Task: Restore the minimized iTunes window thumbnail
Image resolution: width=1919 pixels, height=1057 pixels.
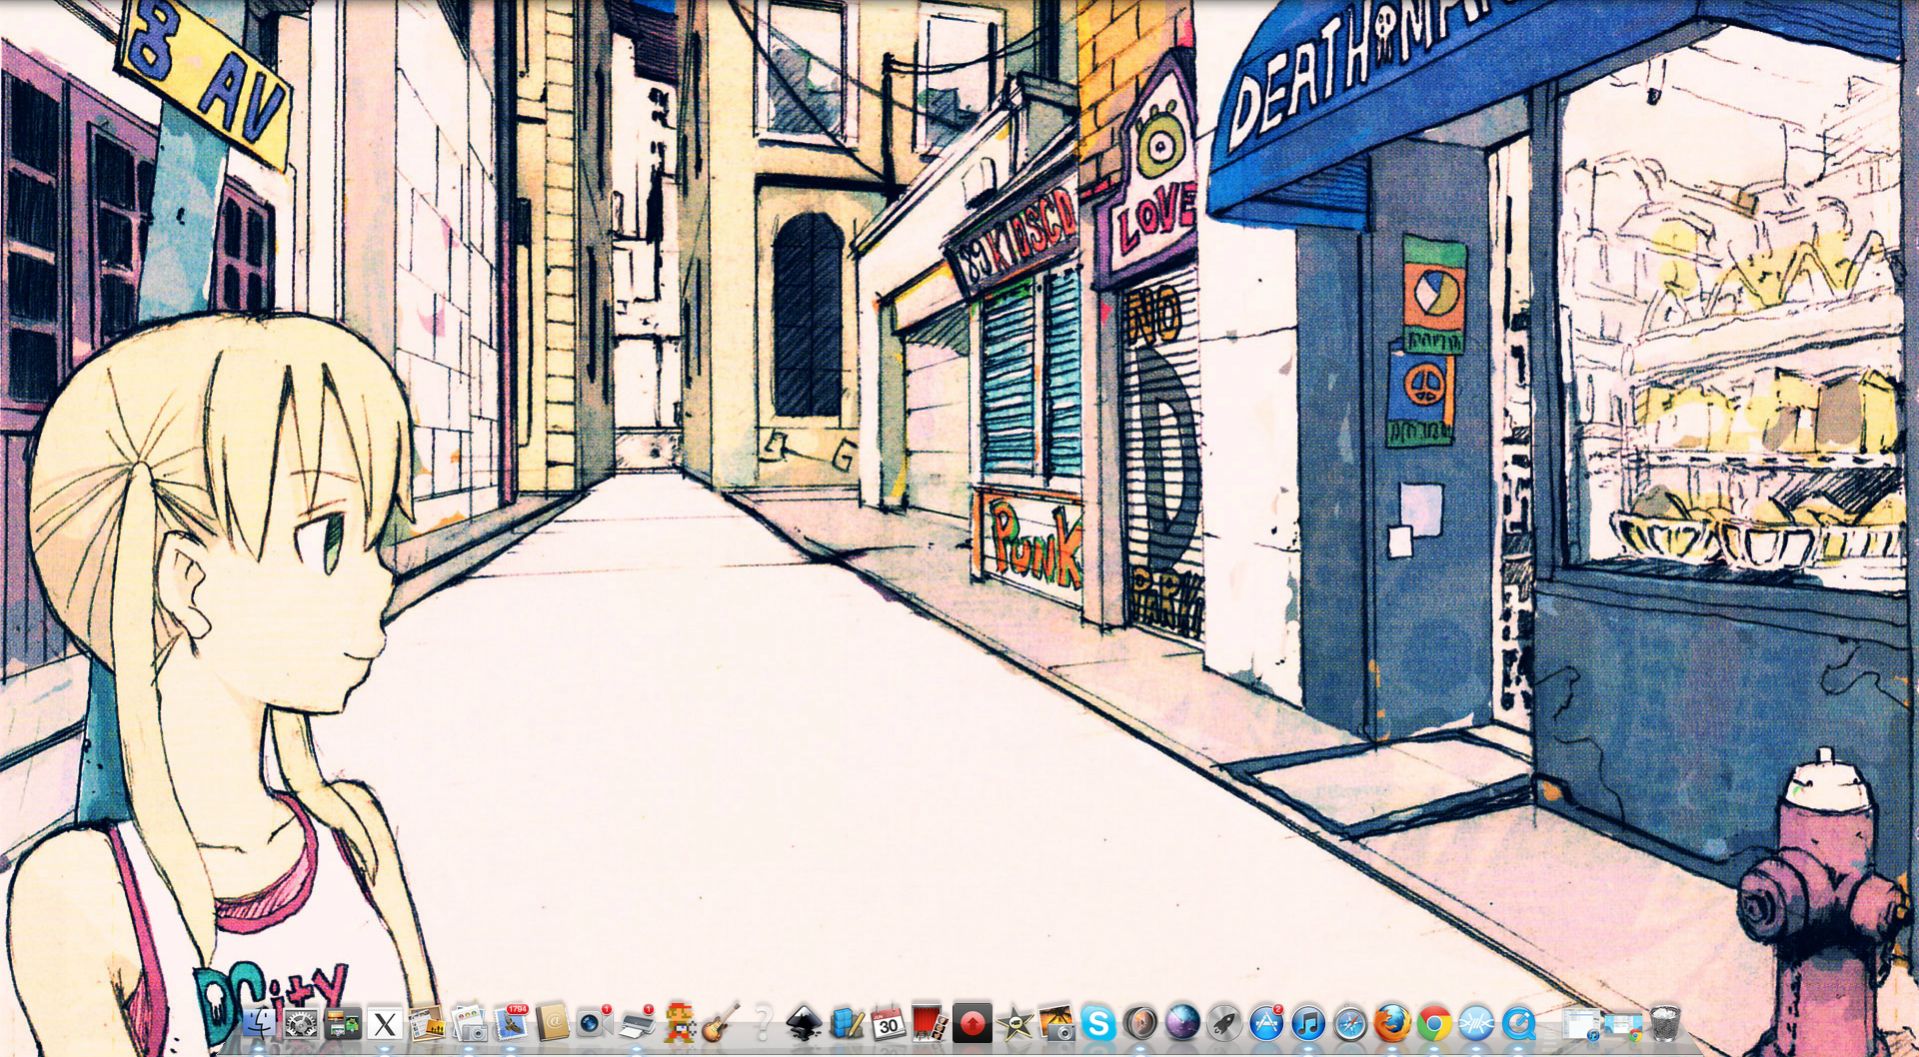Action: pyautogui.click(x=1581, y=1024)
